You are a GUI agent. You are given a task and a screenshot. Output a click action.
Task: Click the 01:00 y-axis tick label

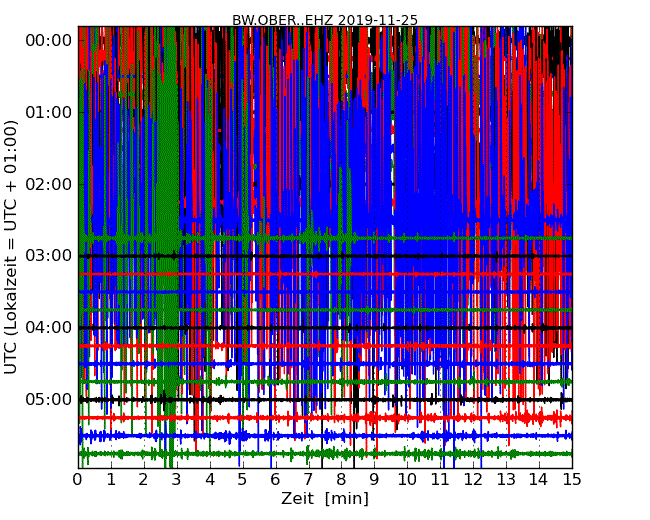(x=49, y=112)
